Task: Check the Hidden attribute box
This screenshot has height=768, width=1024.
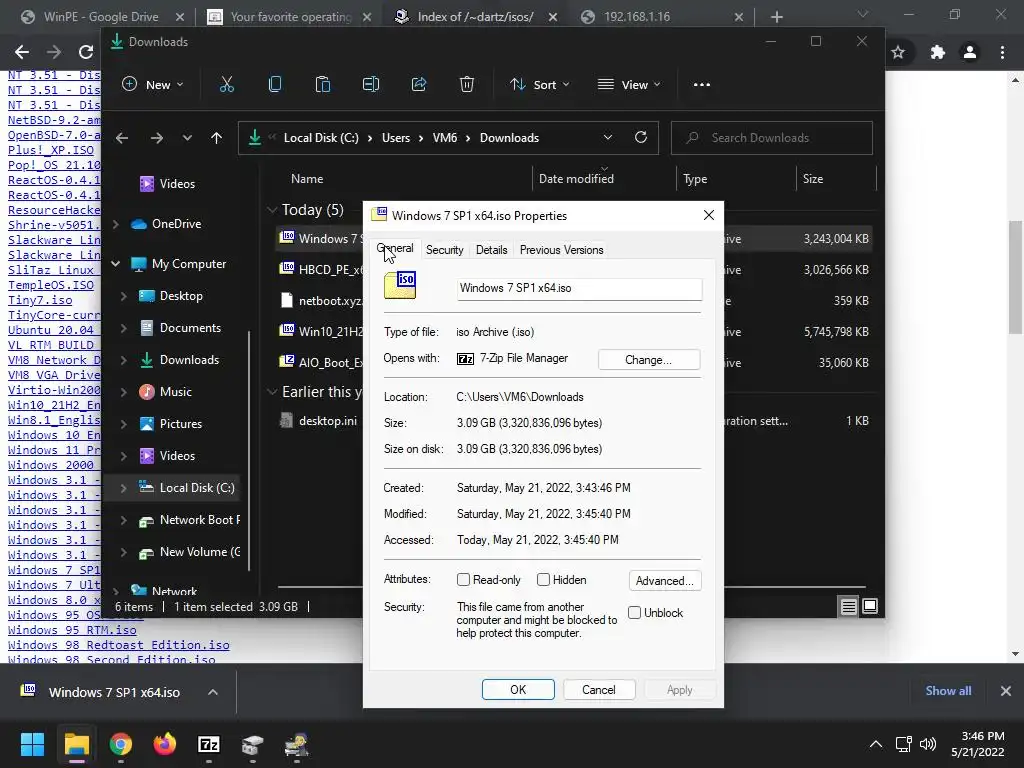Action: [543, 580]
